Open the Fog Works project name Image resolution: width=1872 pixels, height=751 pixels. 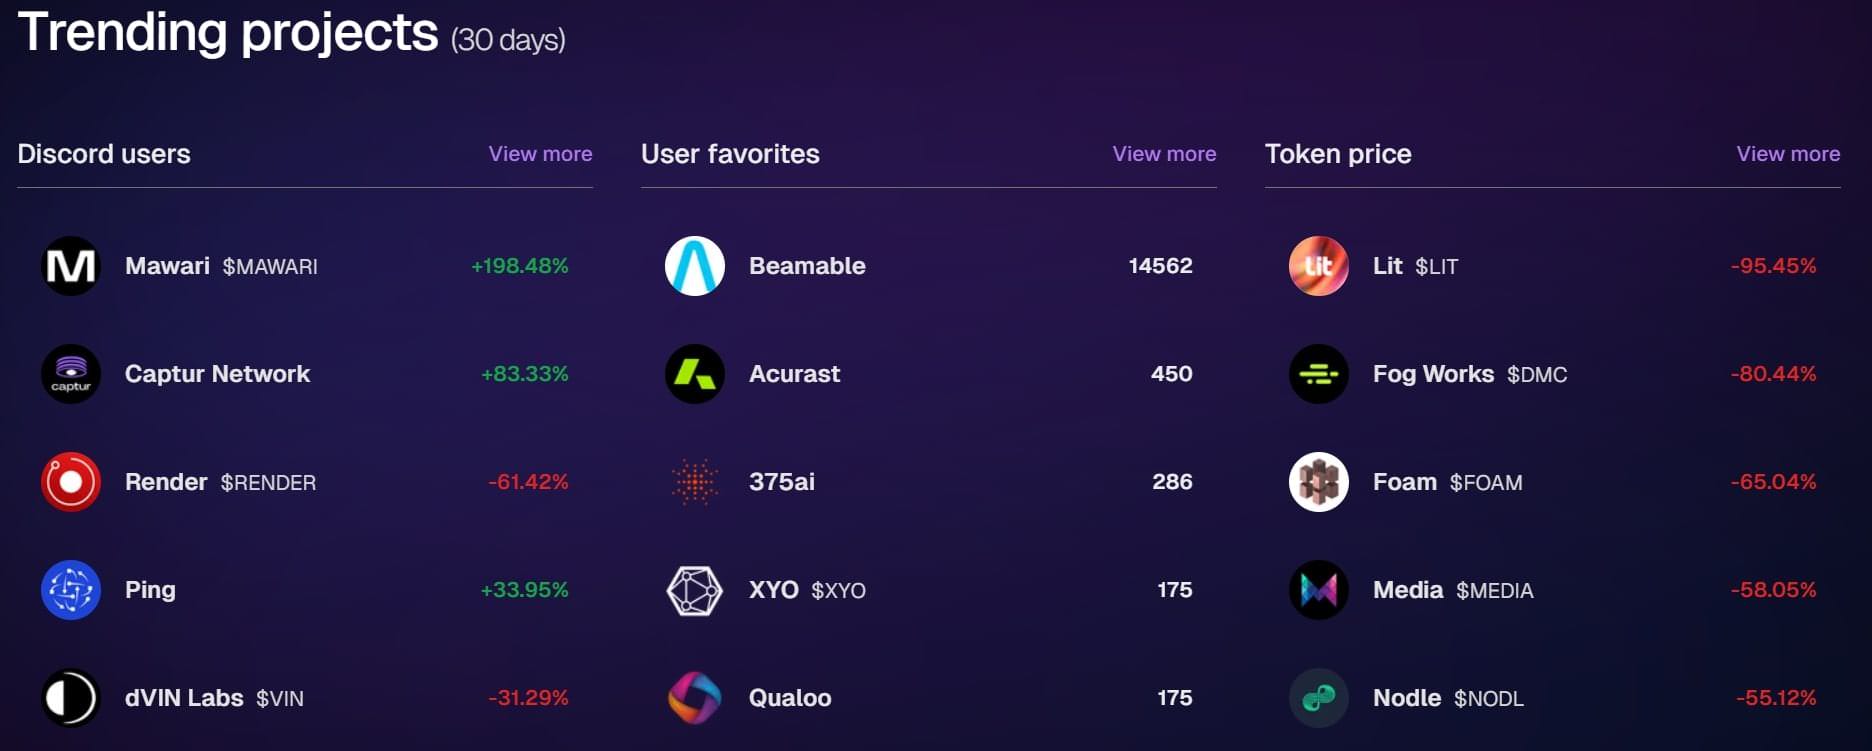click(x=1433, y=374)
